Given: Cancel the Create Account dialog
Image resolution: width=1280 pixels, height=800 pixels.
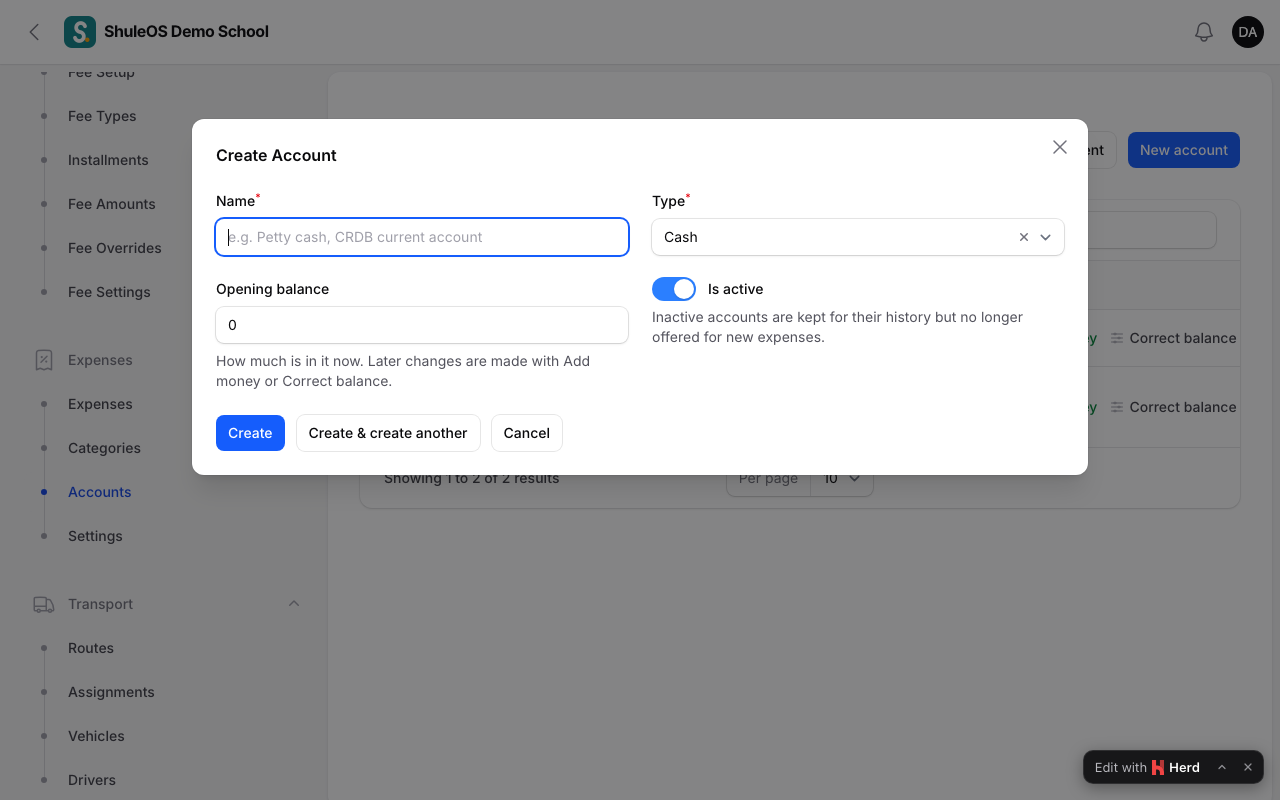Looking at the screenshot, I should click(x=527, y=433).
